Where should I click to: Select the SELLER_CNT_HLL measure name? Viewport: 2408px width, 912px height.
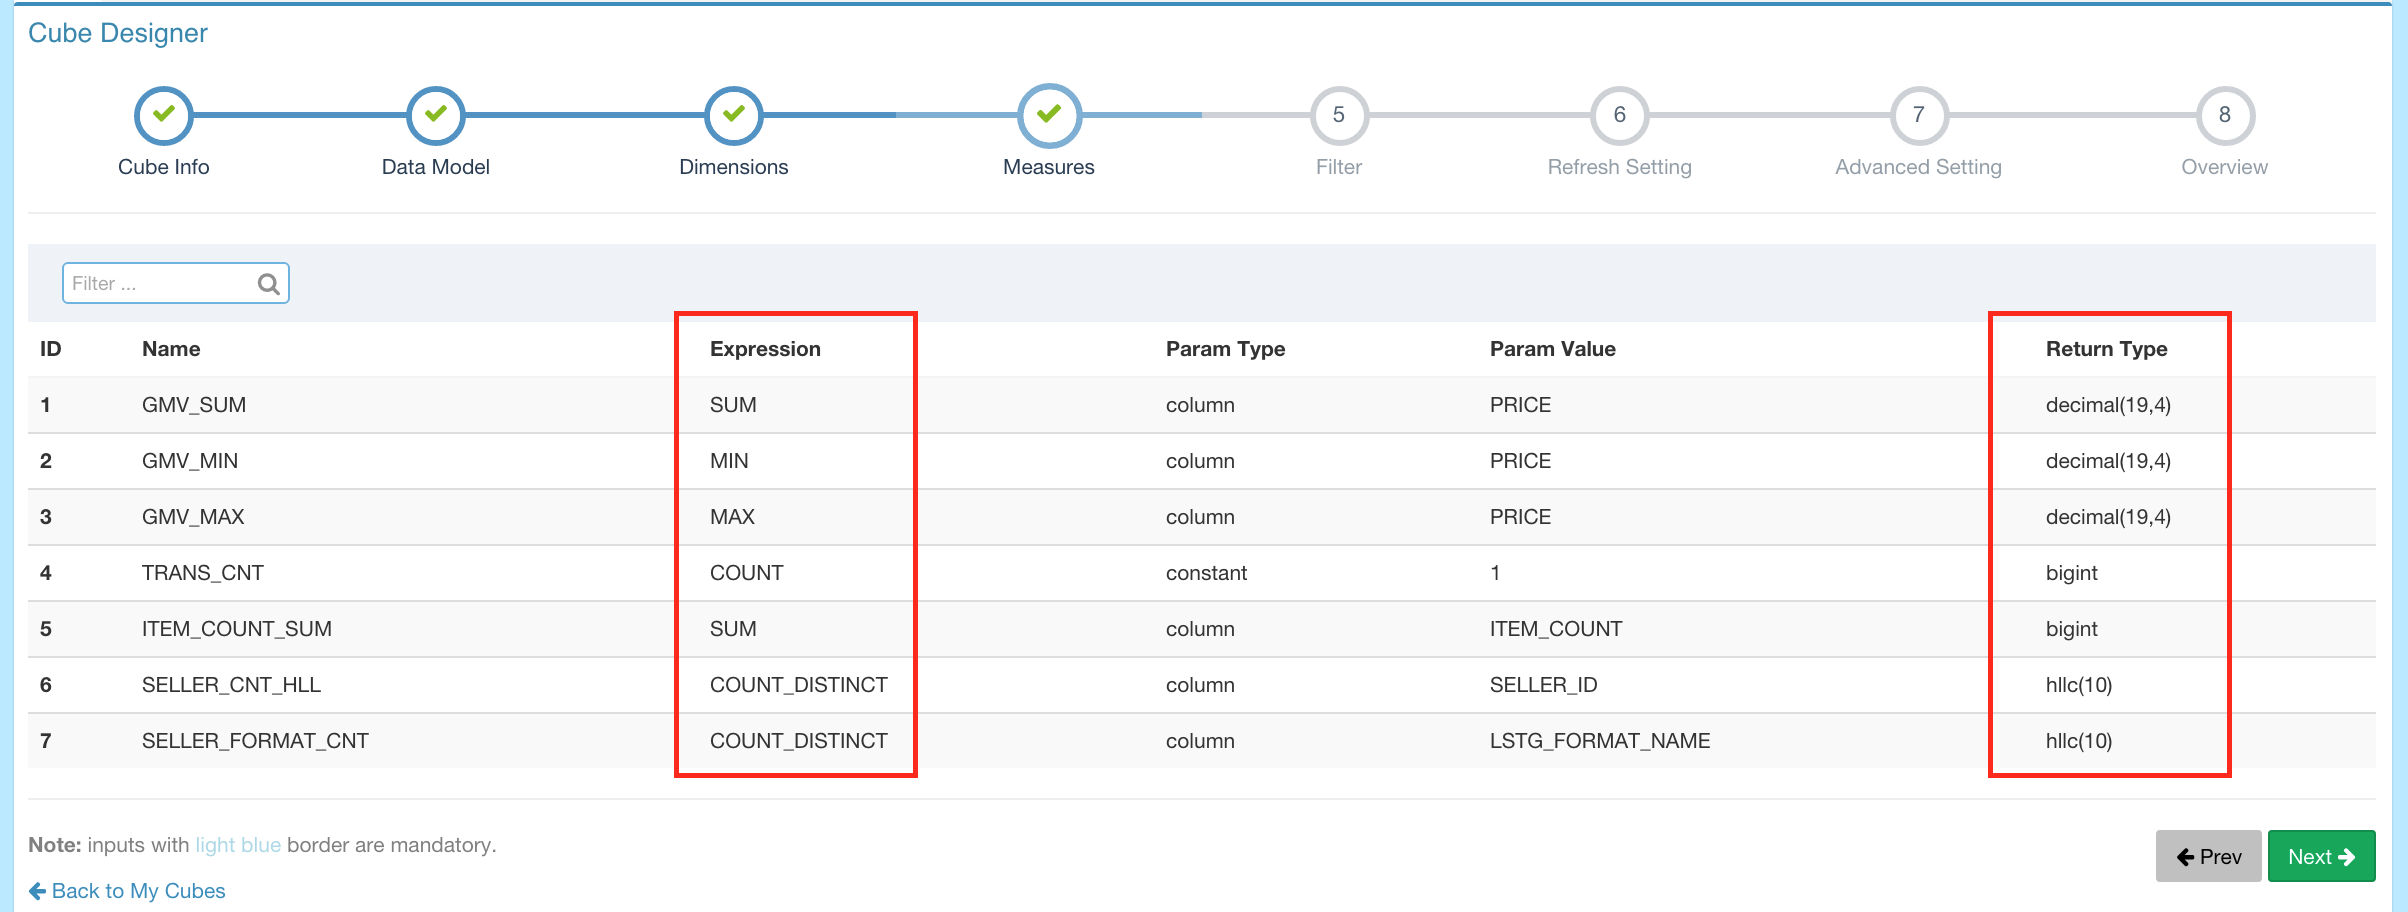coord(231,685)
